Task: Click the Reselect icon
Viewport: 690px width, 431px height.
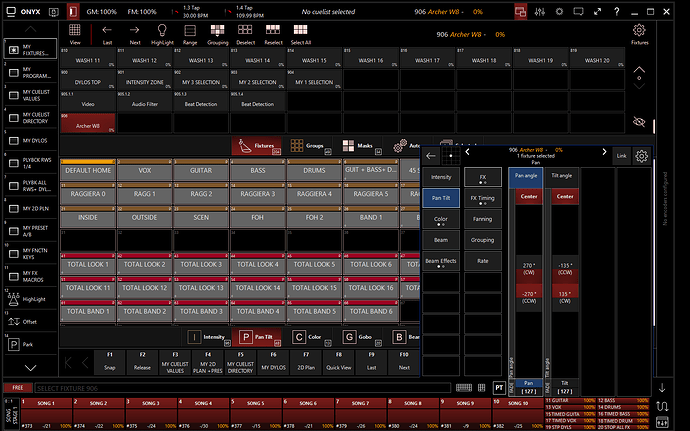Action: [273, 34]
